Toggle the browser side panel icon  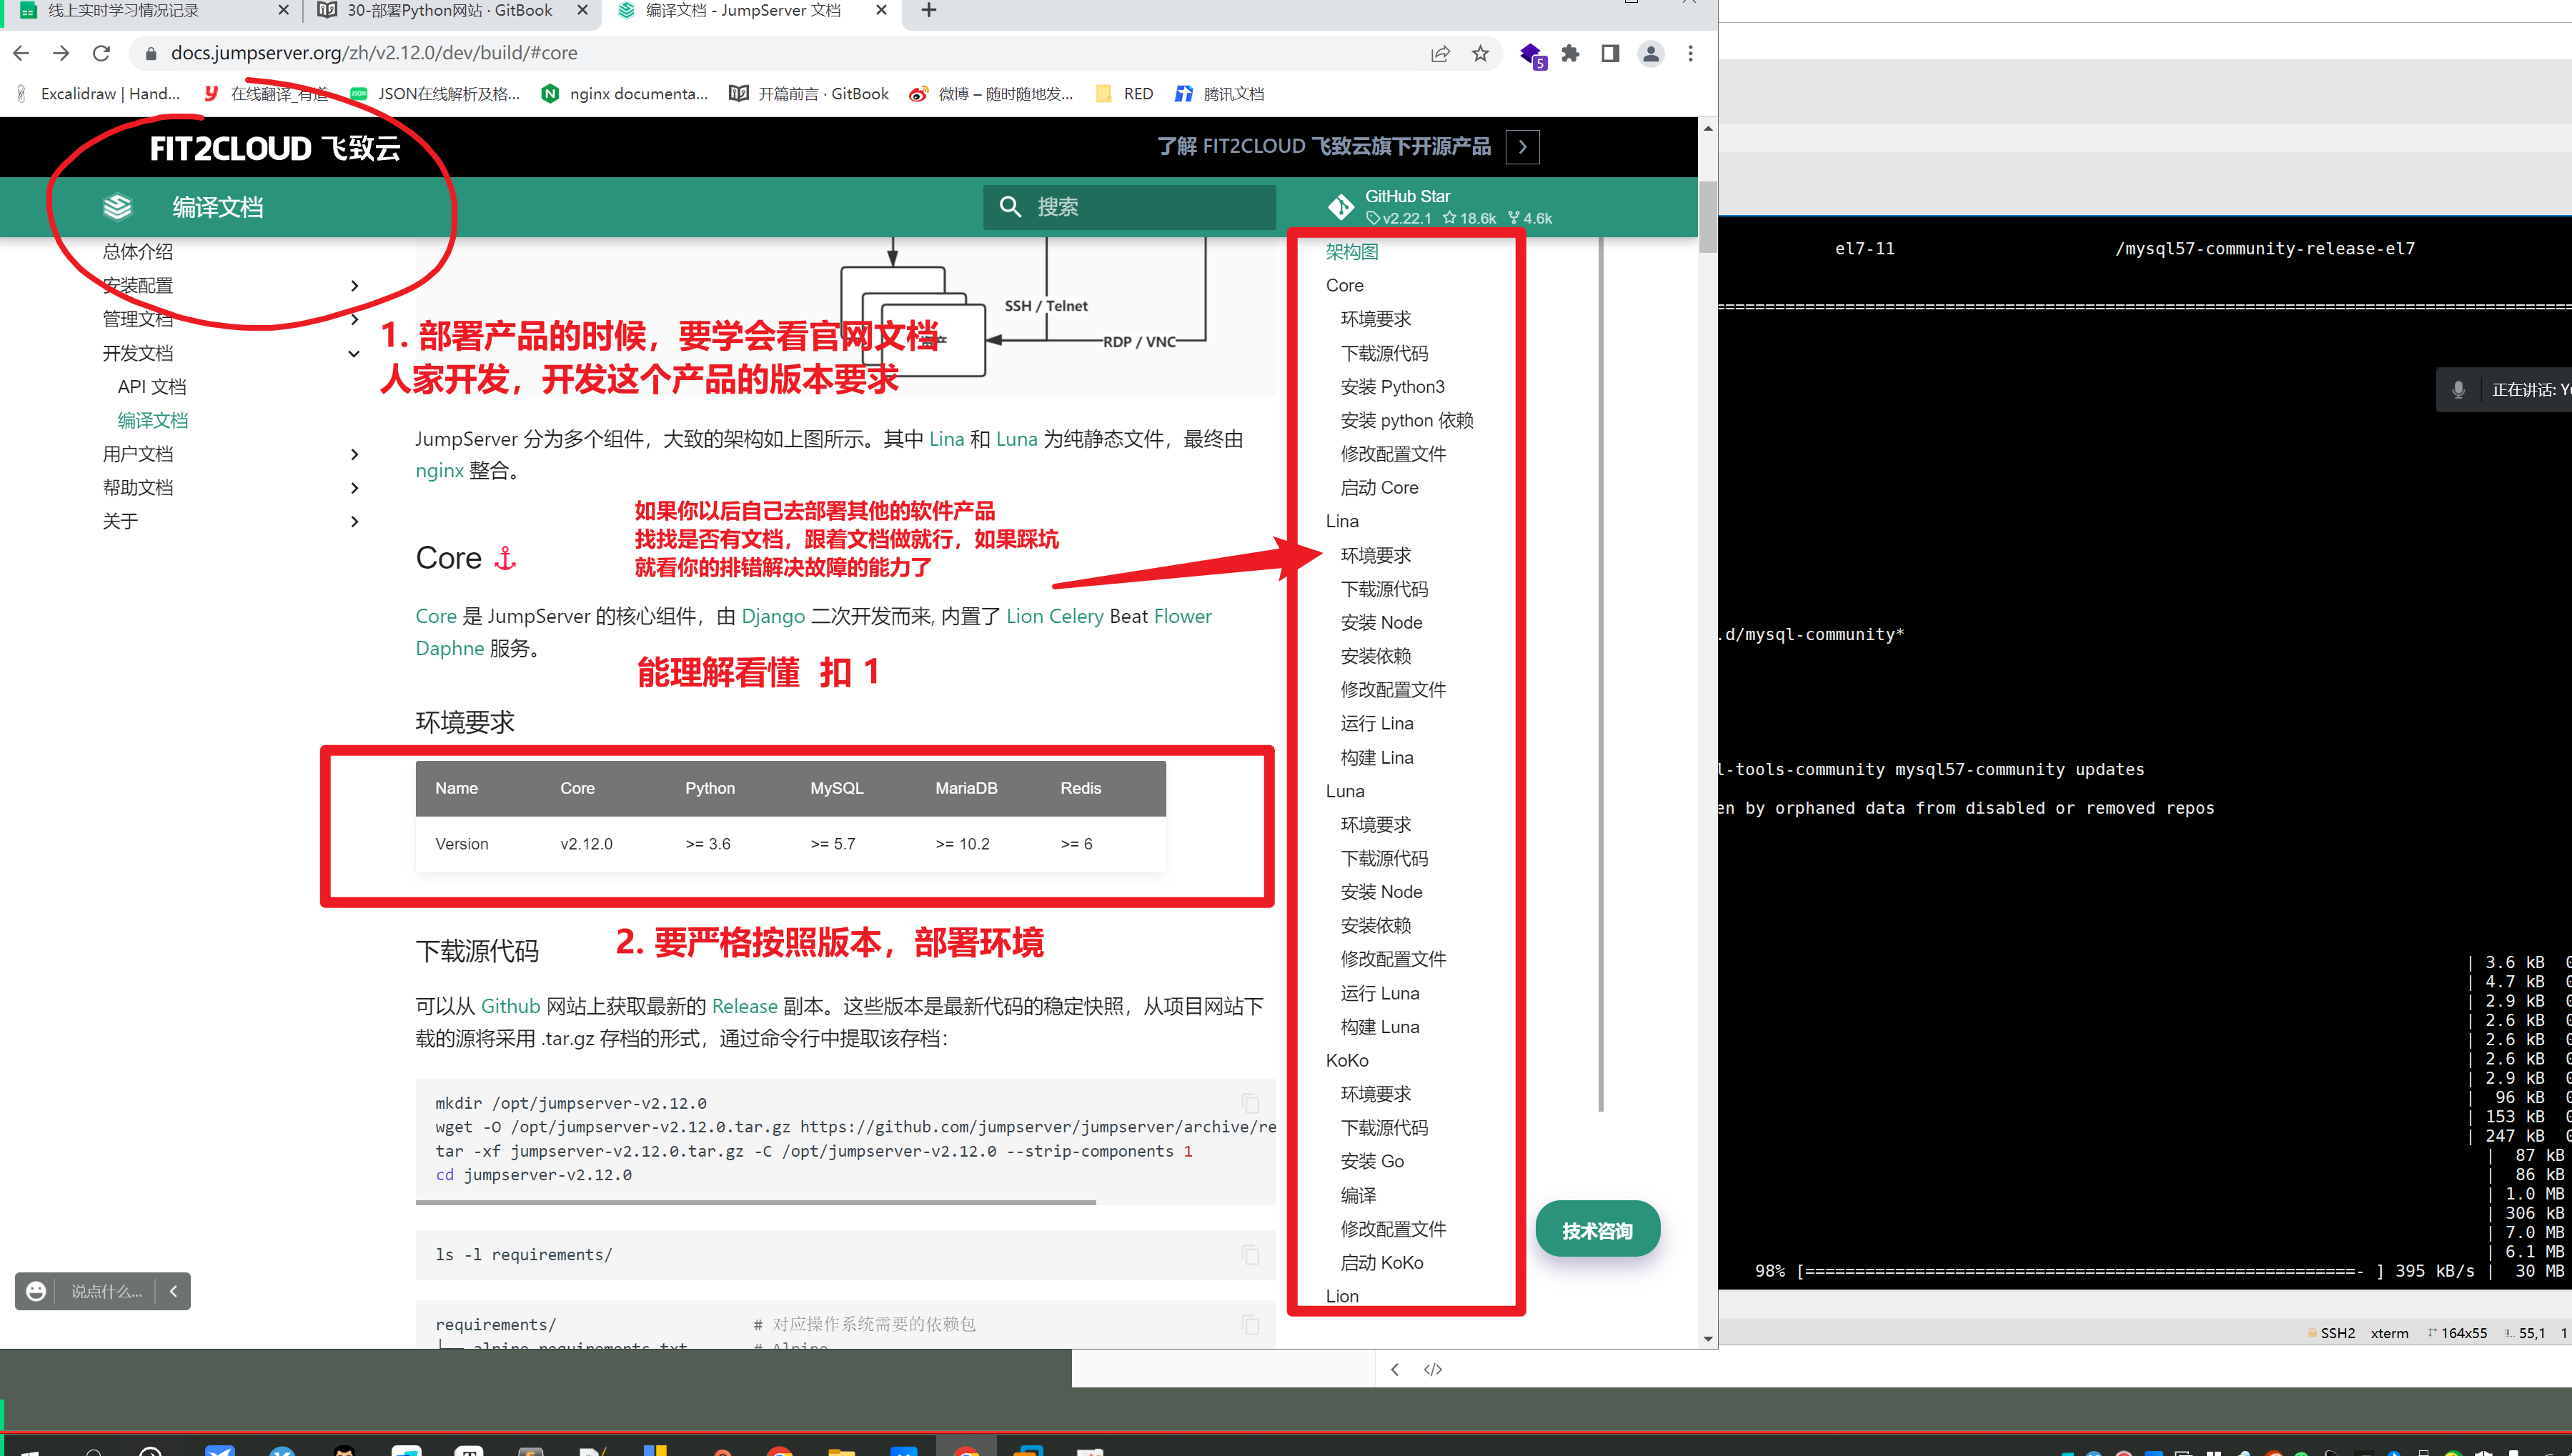click(1610, 53)
